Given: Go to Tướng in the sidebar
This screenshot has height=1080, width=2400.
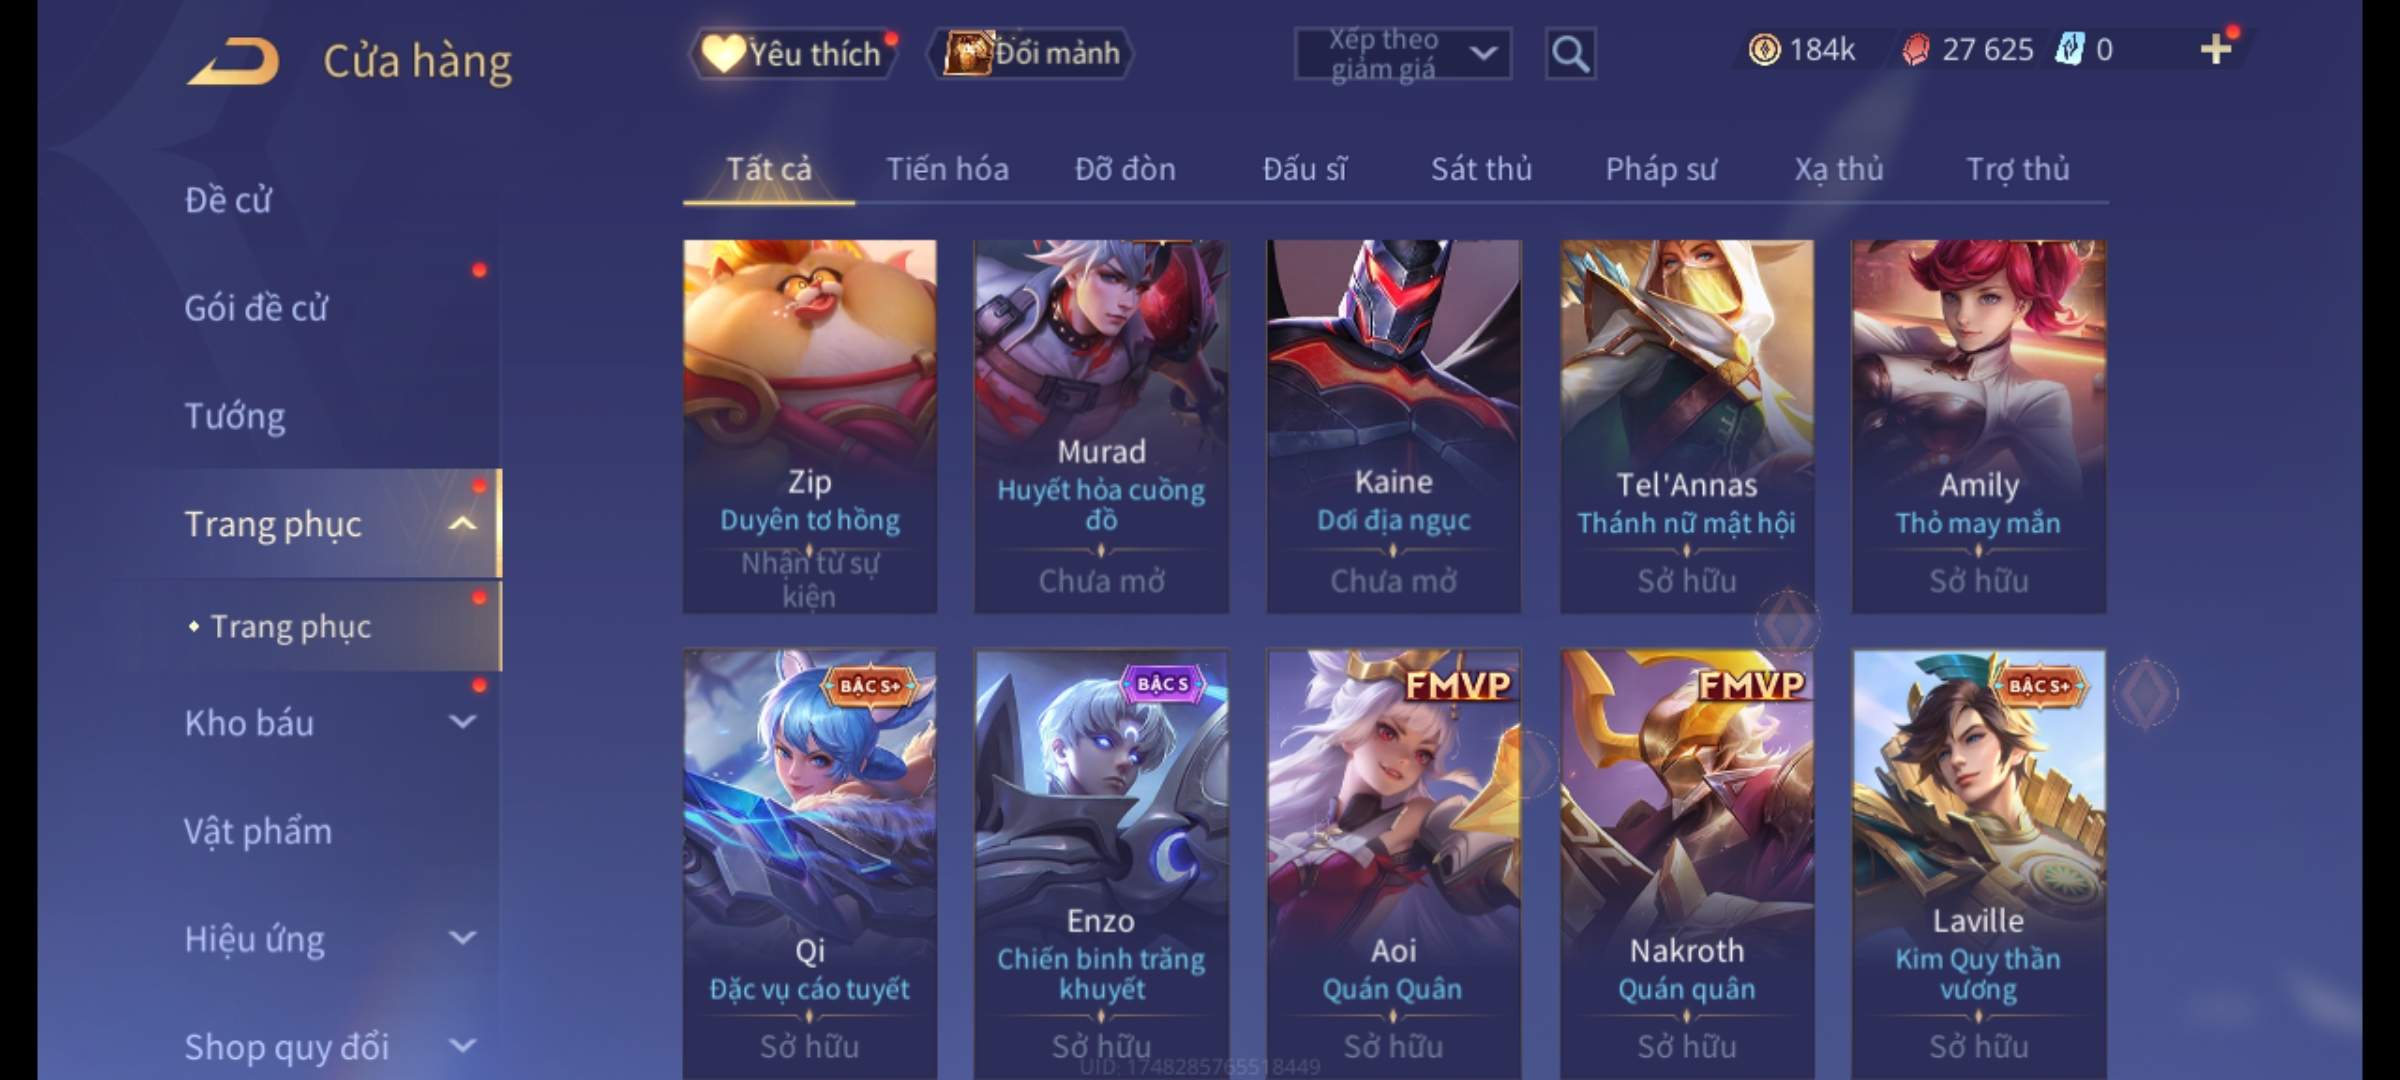Looking at the screenshot, I should coord(235,416).
